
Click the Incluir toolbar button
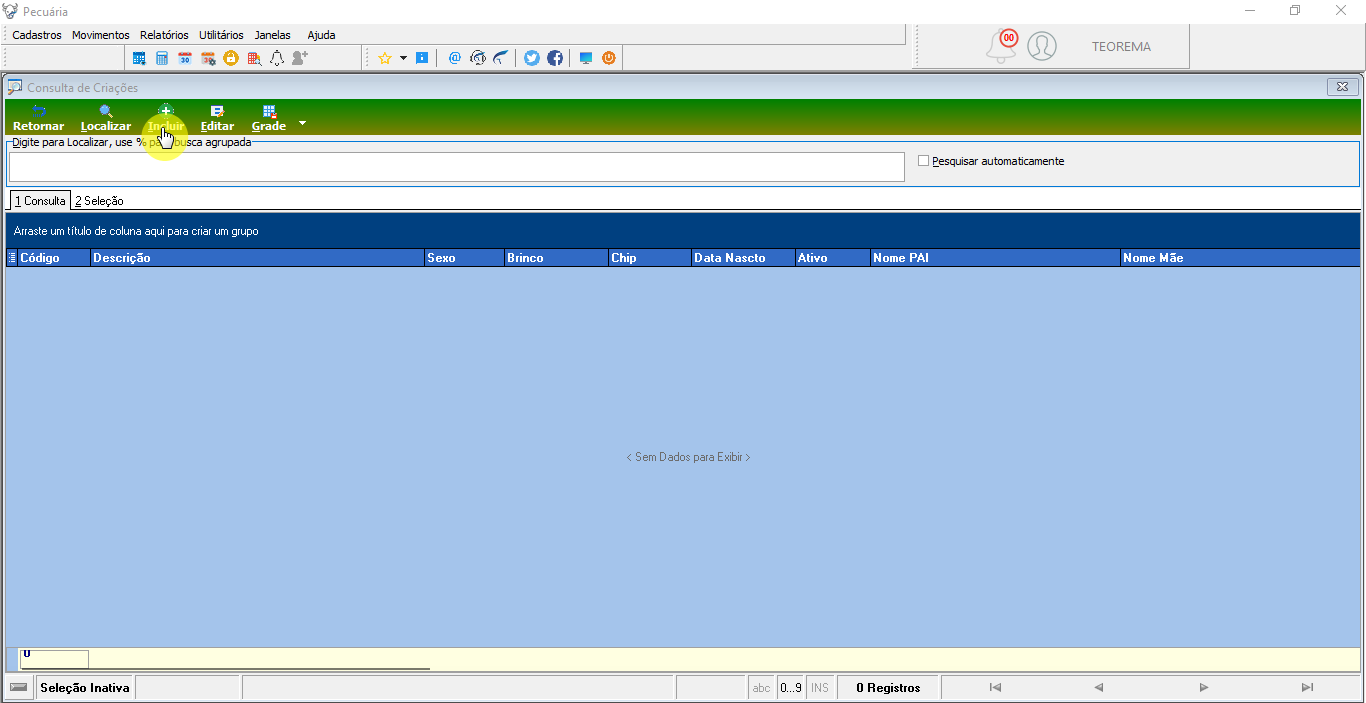(166, 118)
